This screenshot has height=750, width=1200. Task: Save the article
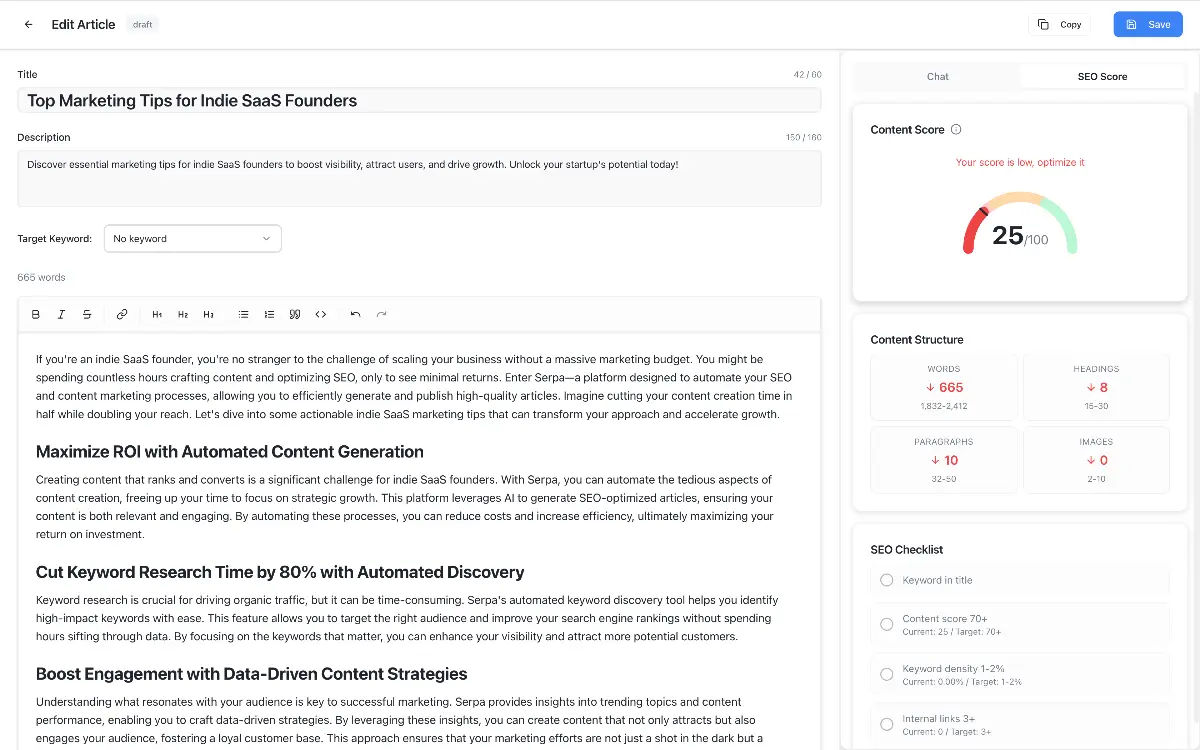click(1147, 24)
